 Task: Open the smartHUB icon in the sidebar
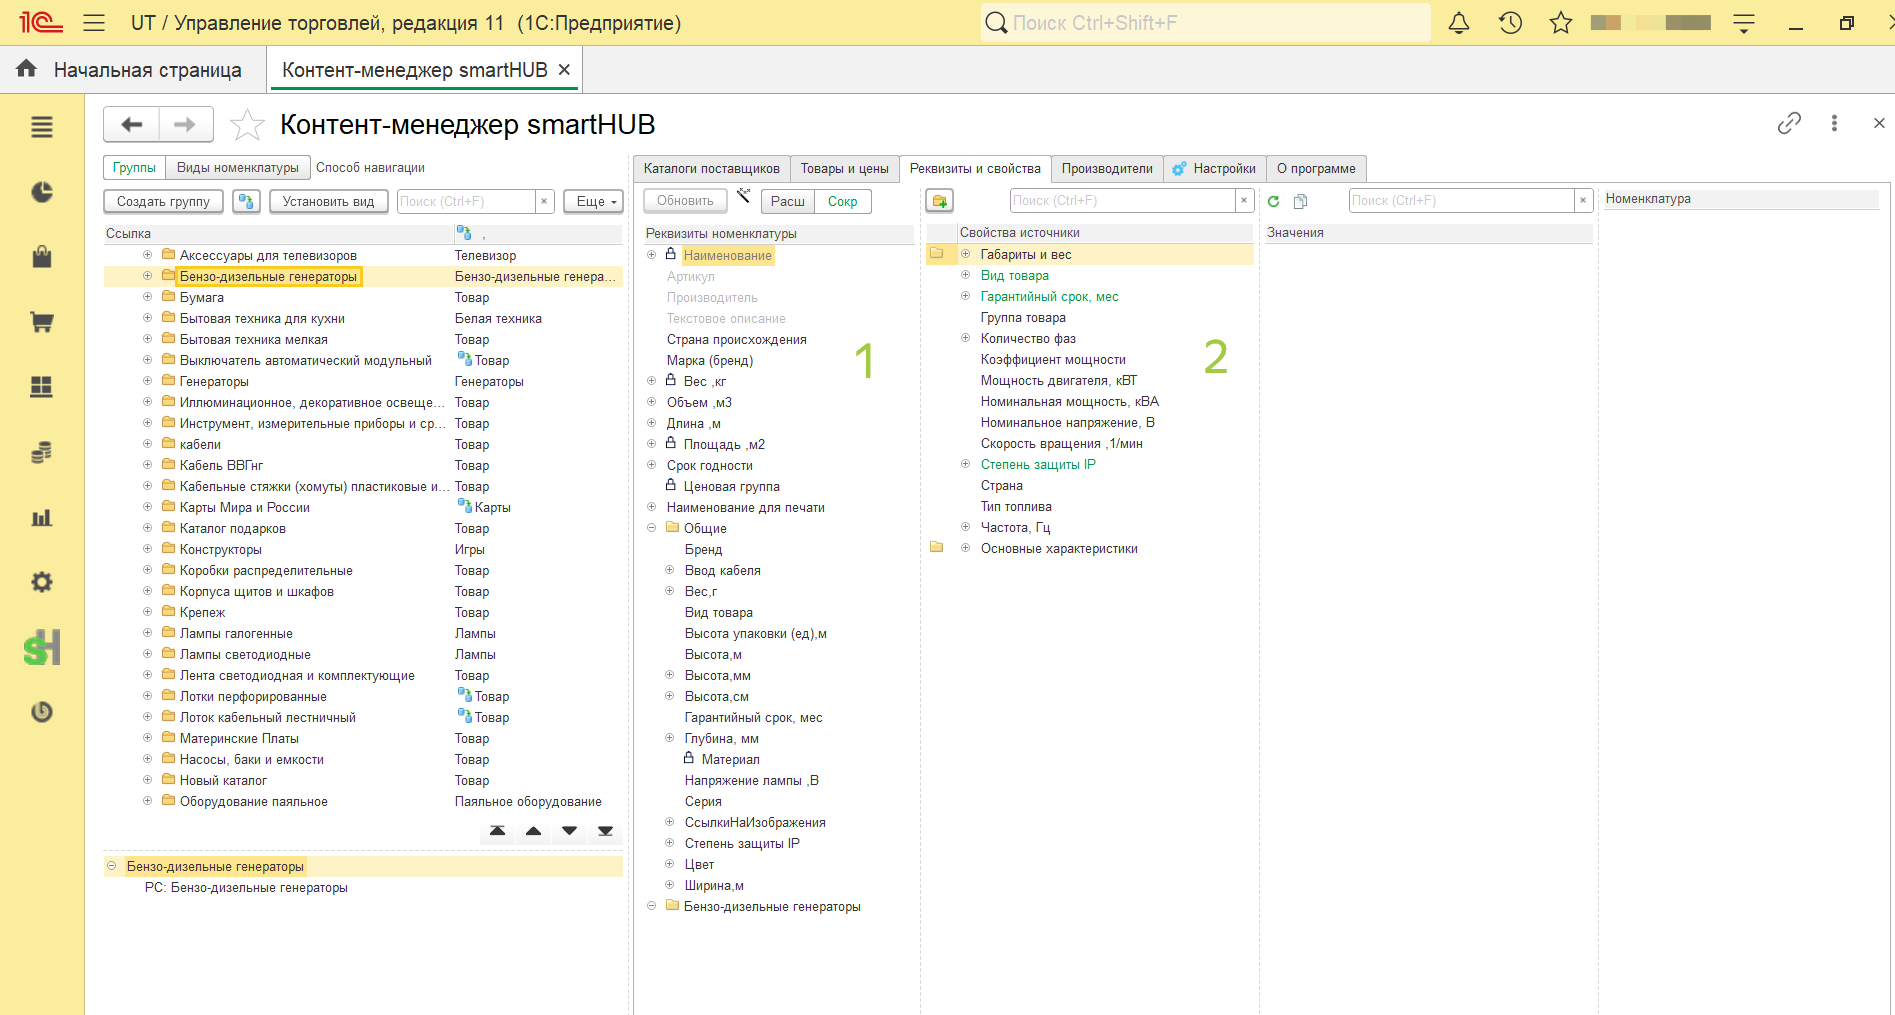click(42, 648)
